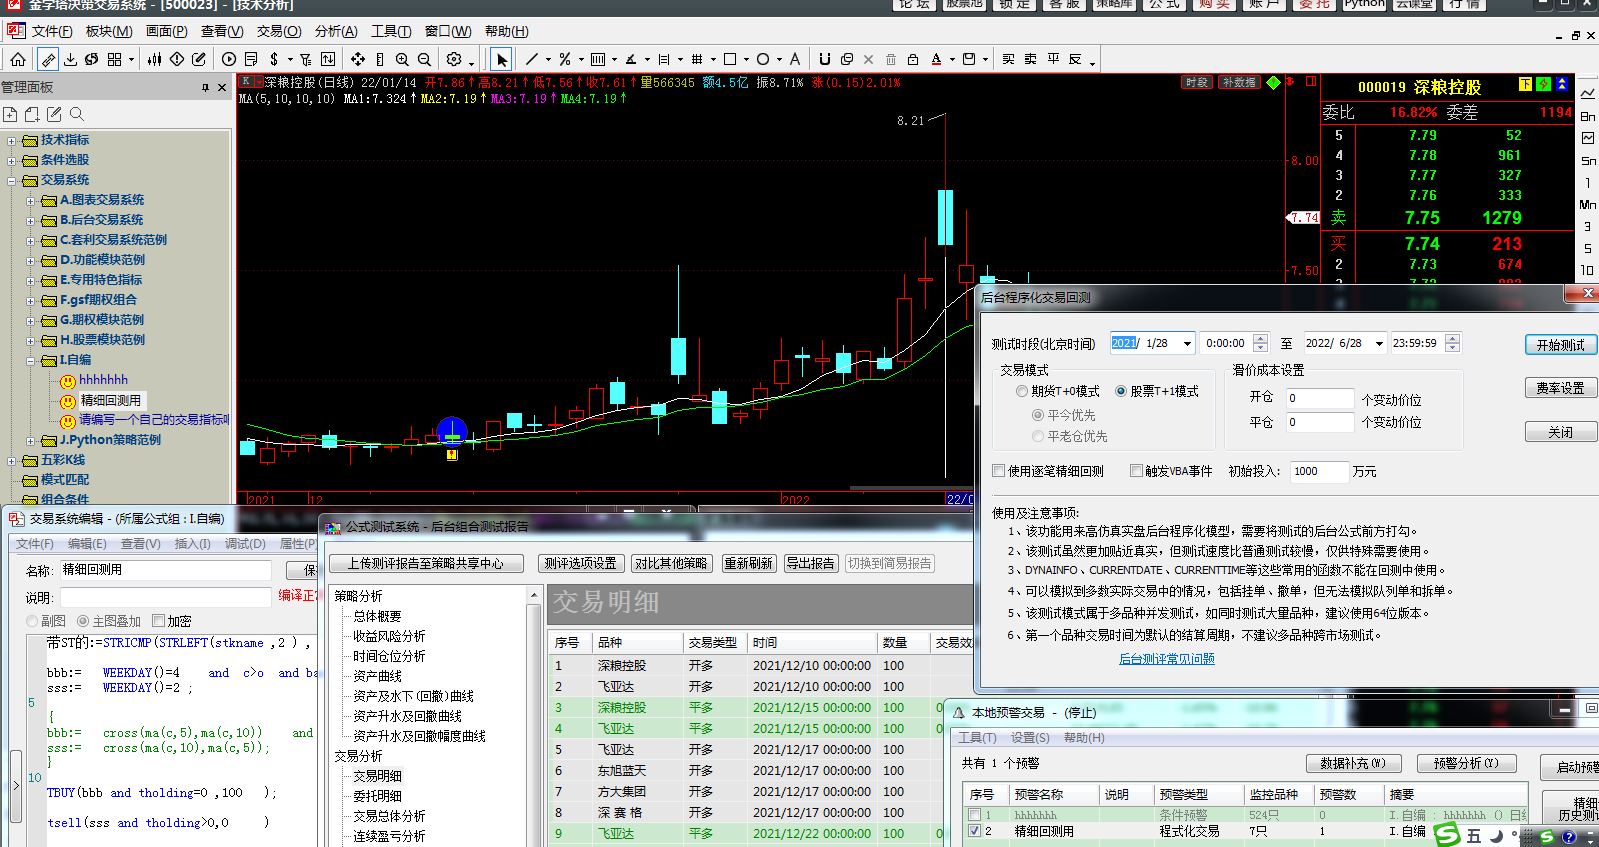Click the play circle icon in toolbar
Viewport: 1599px width, 847px height.
click(229, 59)
